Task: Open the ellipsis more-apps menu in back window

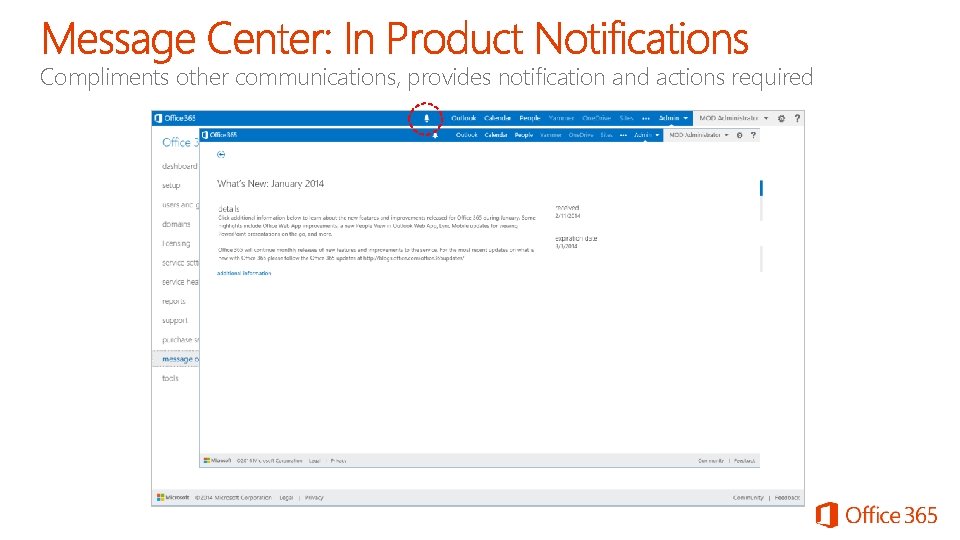Action: pos(645,119)
